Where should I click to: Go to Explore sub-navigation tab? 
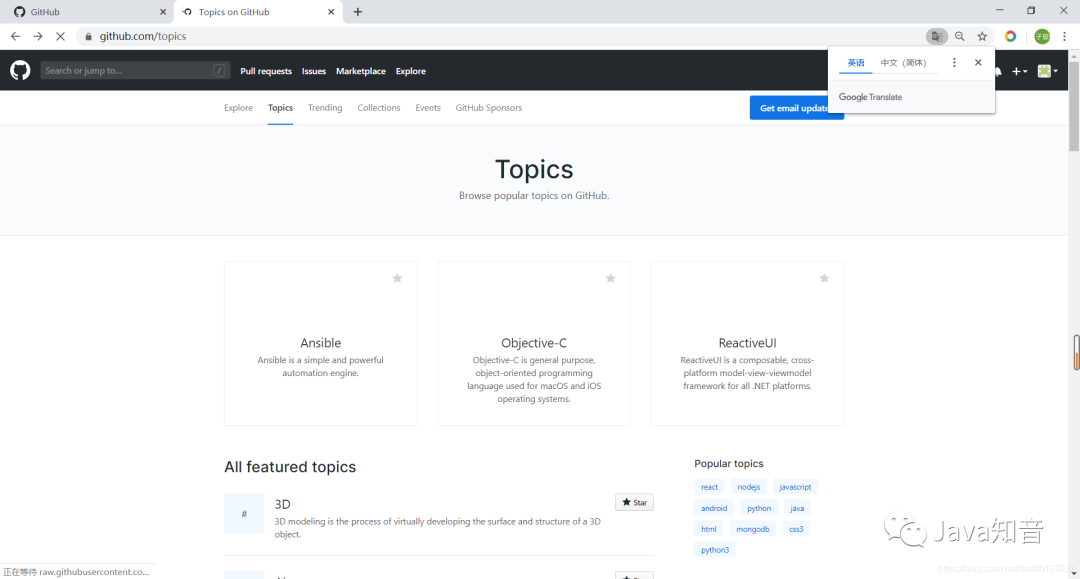pyautogui.click(x=238, y=107)
